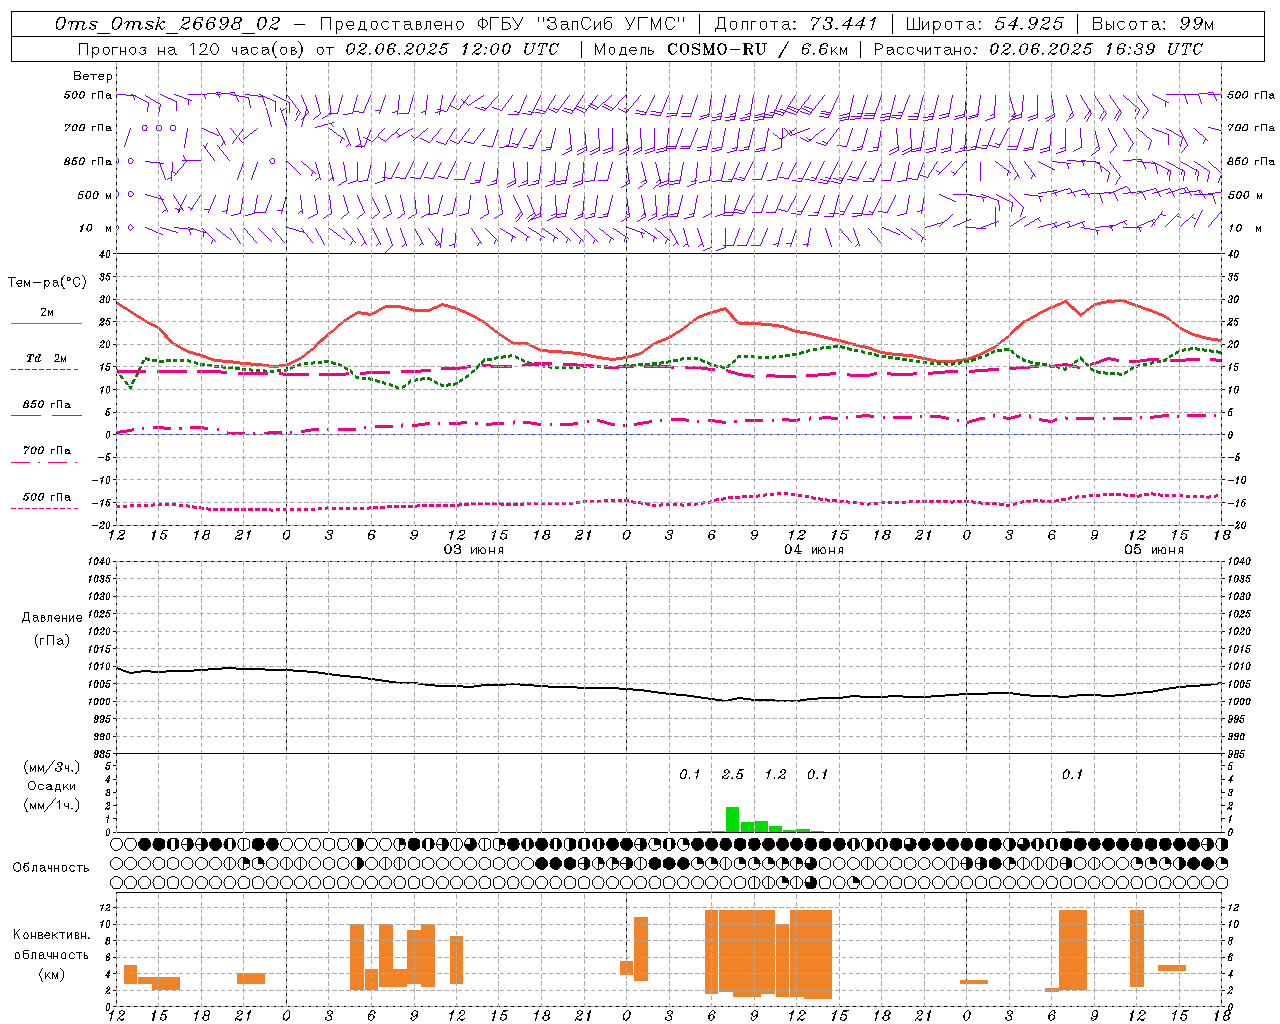Select the (мм/1ч.) precipitation unit label
Viewport: 1280px width, 1024px height.
(52, 805)
